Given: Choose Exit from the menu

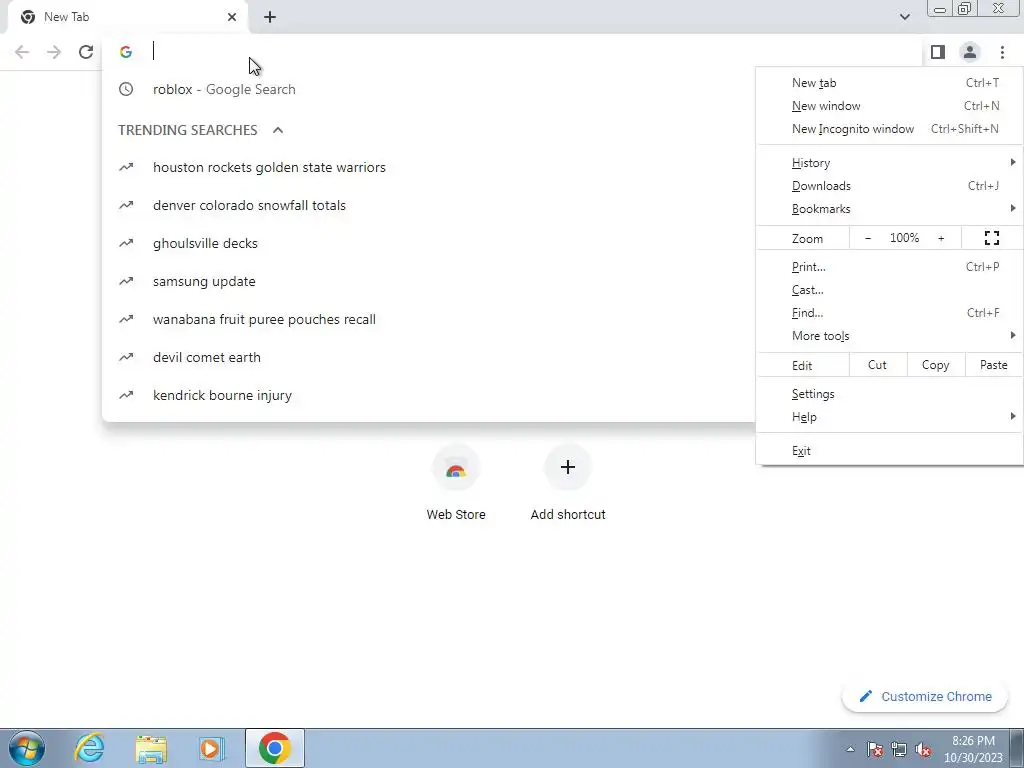Looking at the screenshot, I should point(889,451).
